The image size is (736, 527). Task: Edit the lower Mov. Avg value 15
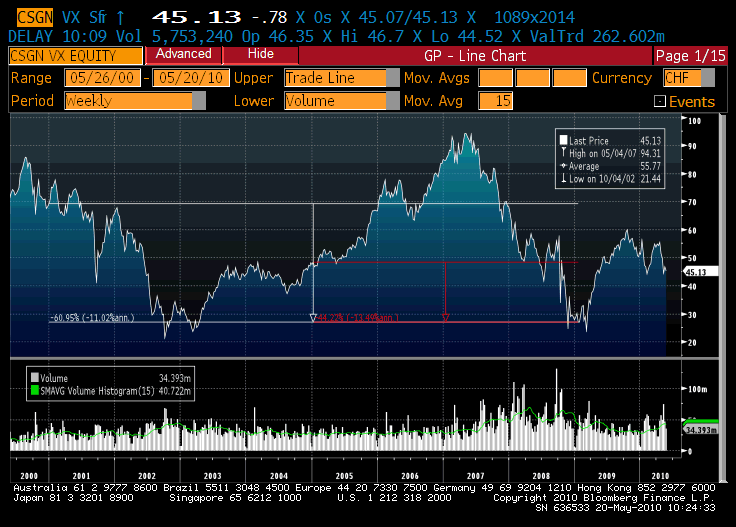[495, 101]
